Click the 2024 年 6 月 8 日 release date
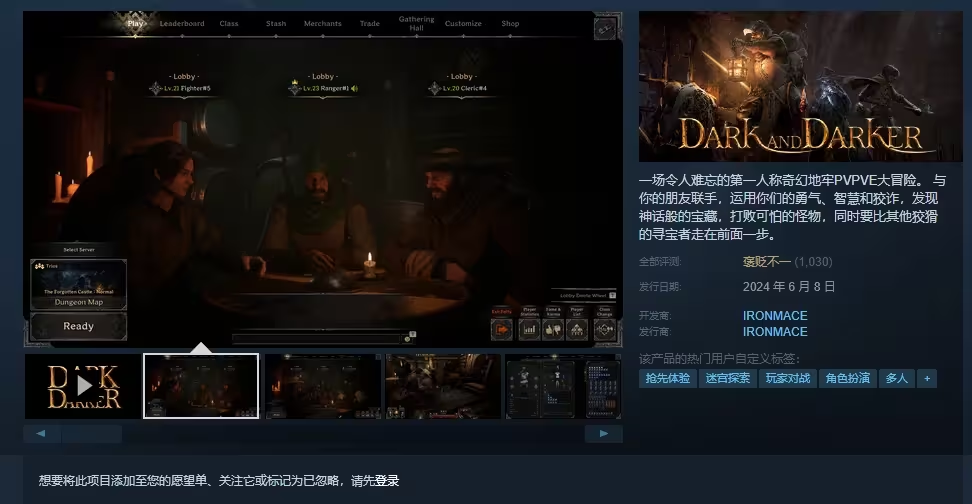This screenshot has width=972, height=504. click(789, 286)
